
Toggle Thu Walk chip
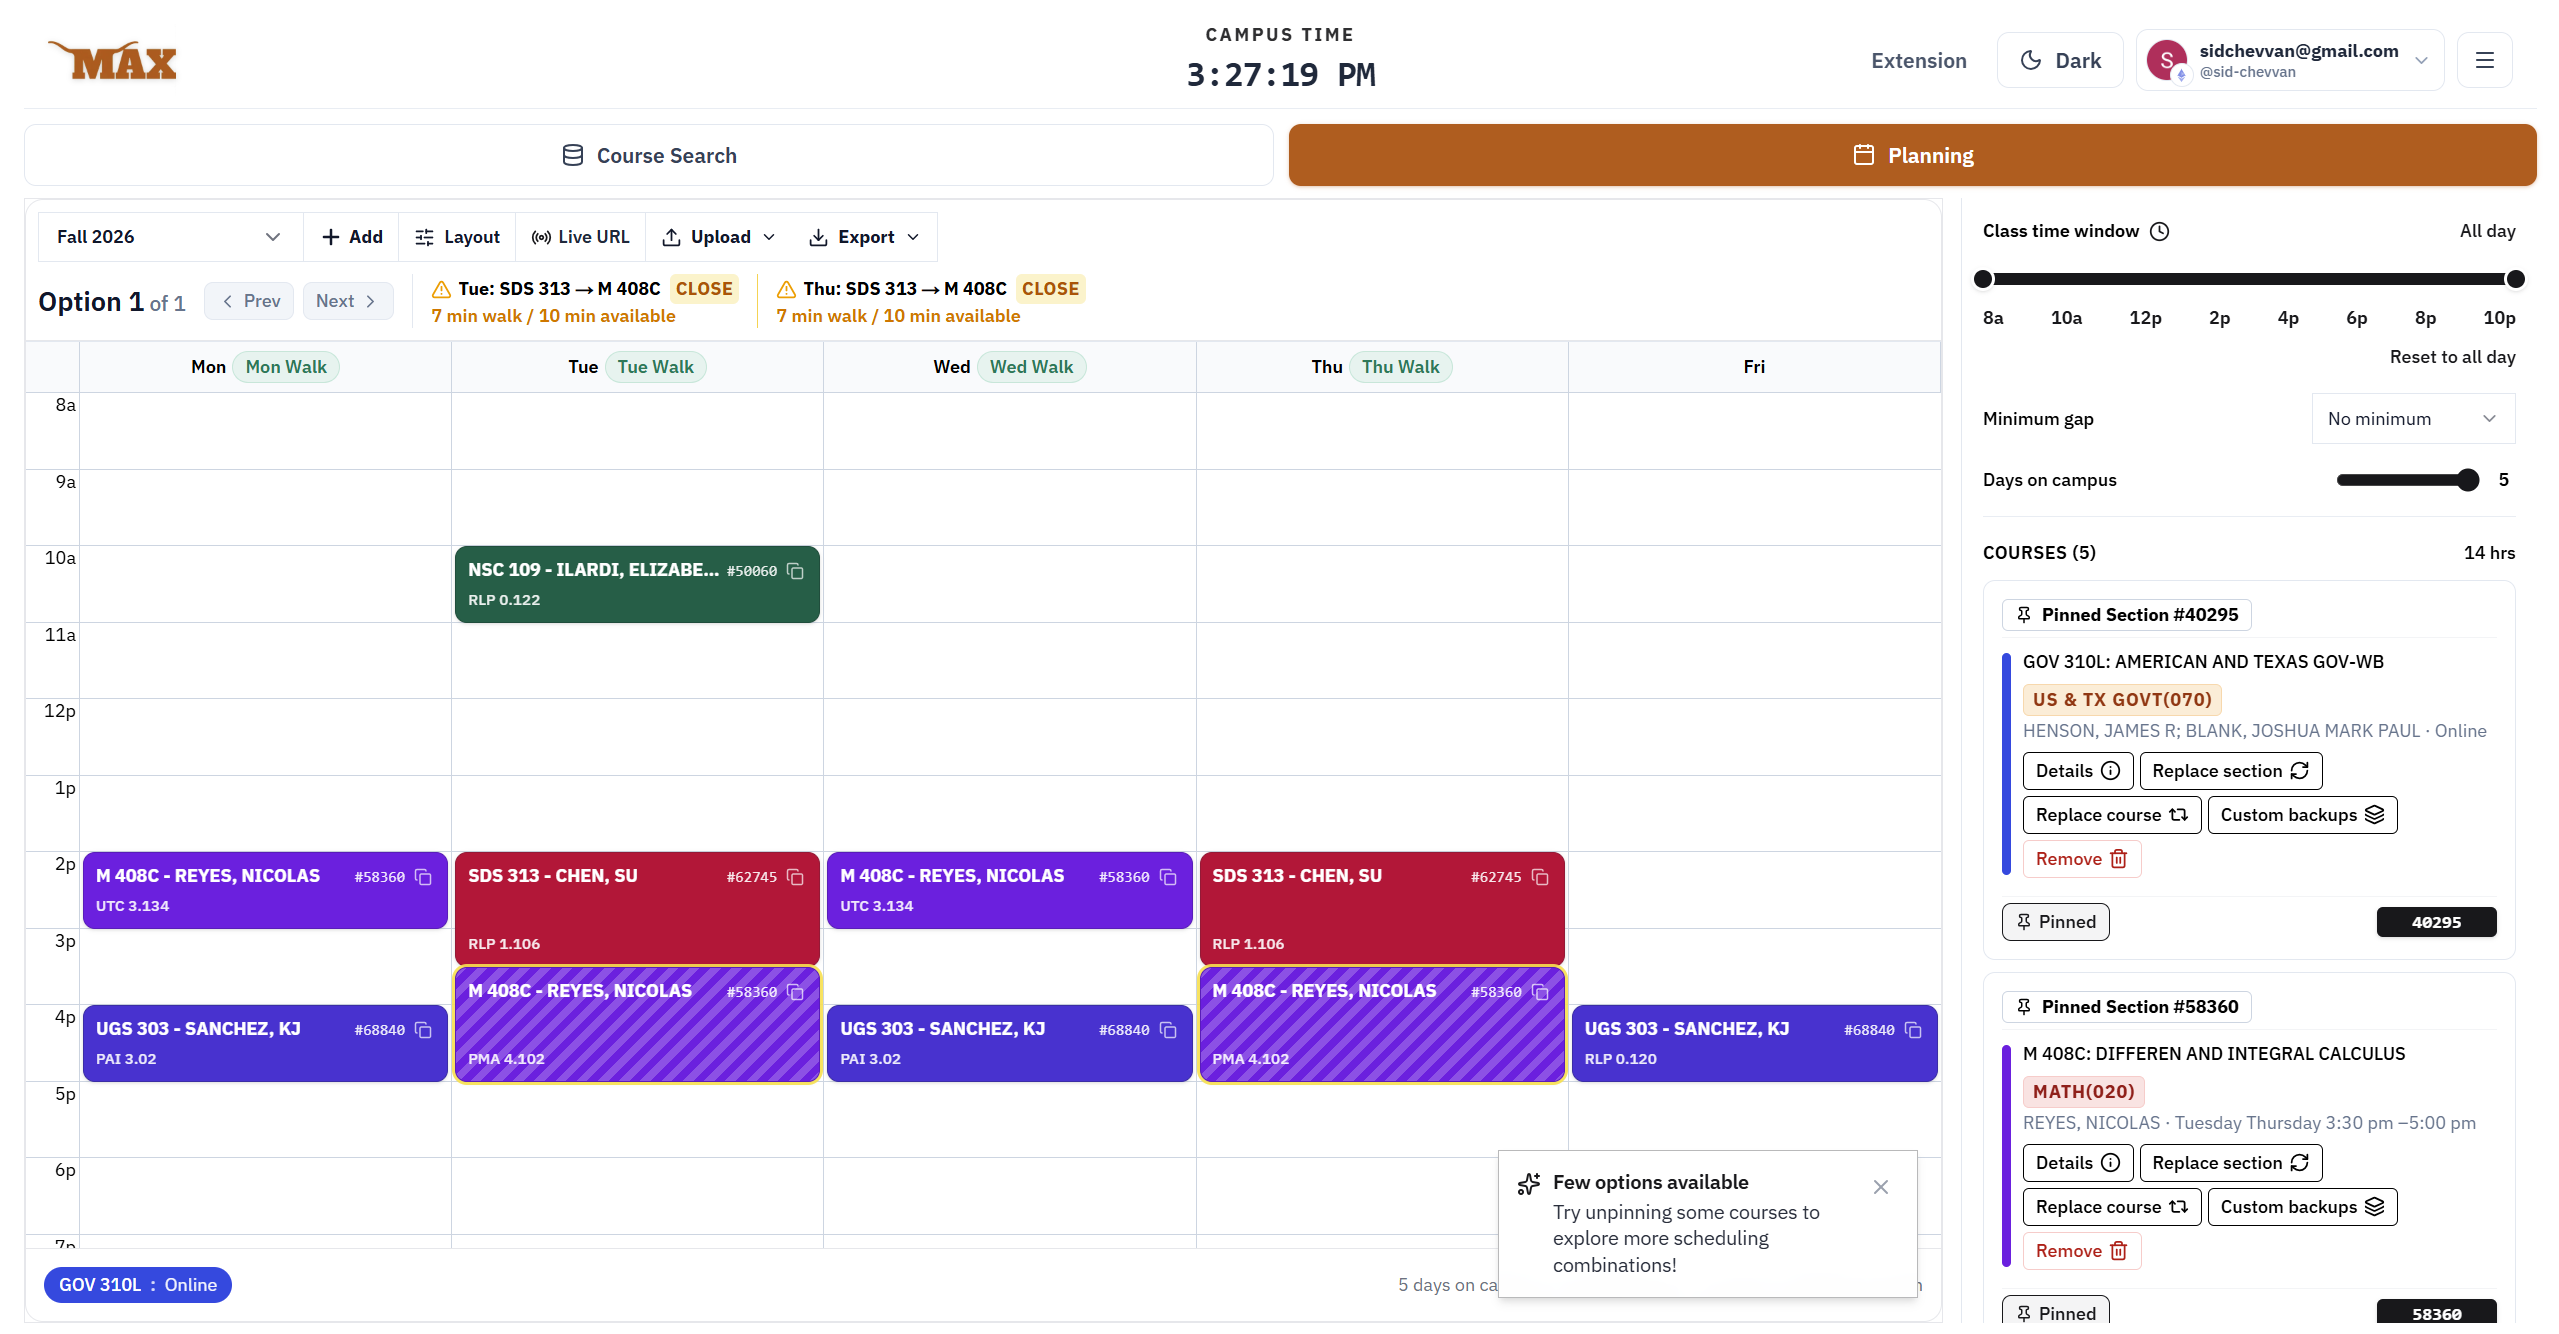(1400, 367)
